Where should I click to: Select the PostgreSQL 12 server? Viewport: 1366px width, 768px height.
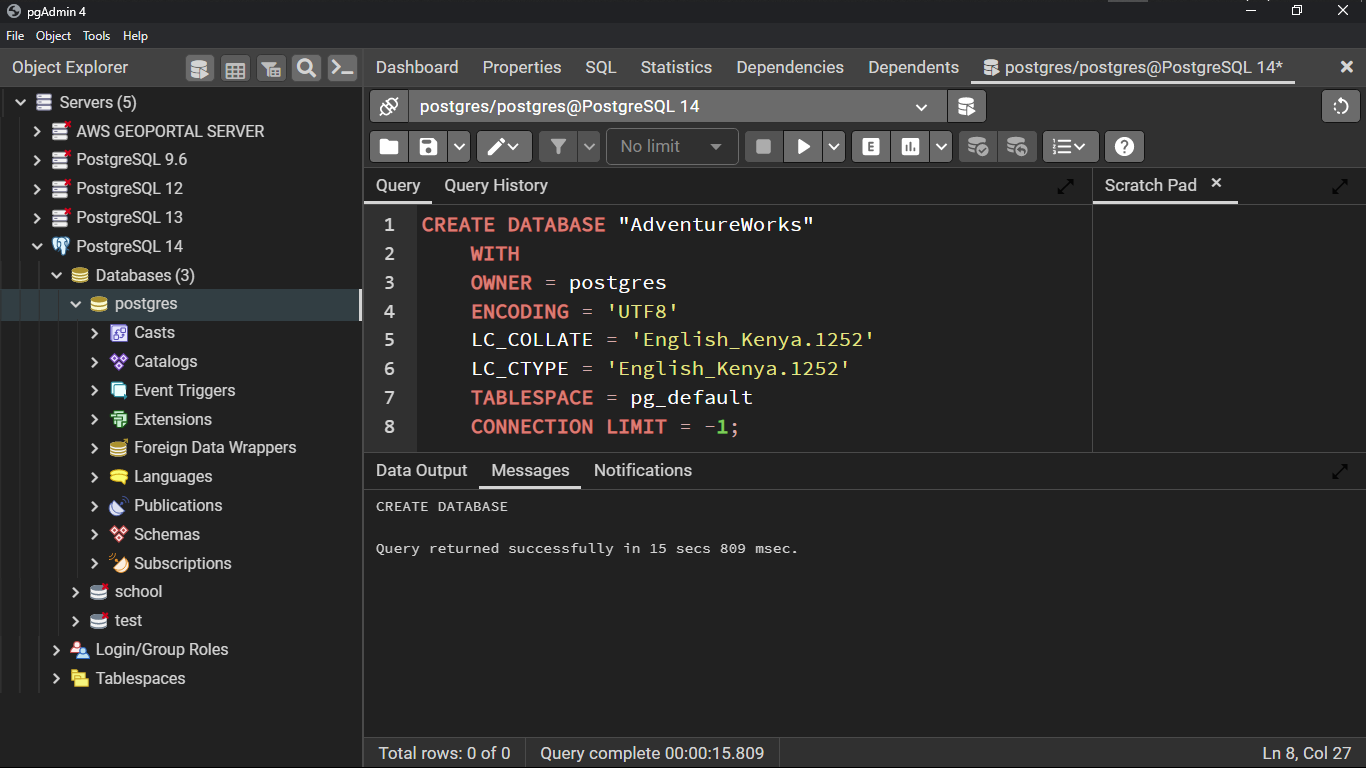coord(129,188)
